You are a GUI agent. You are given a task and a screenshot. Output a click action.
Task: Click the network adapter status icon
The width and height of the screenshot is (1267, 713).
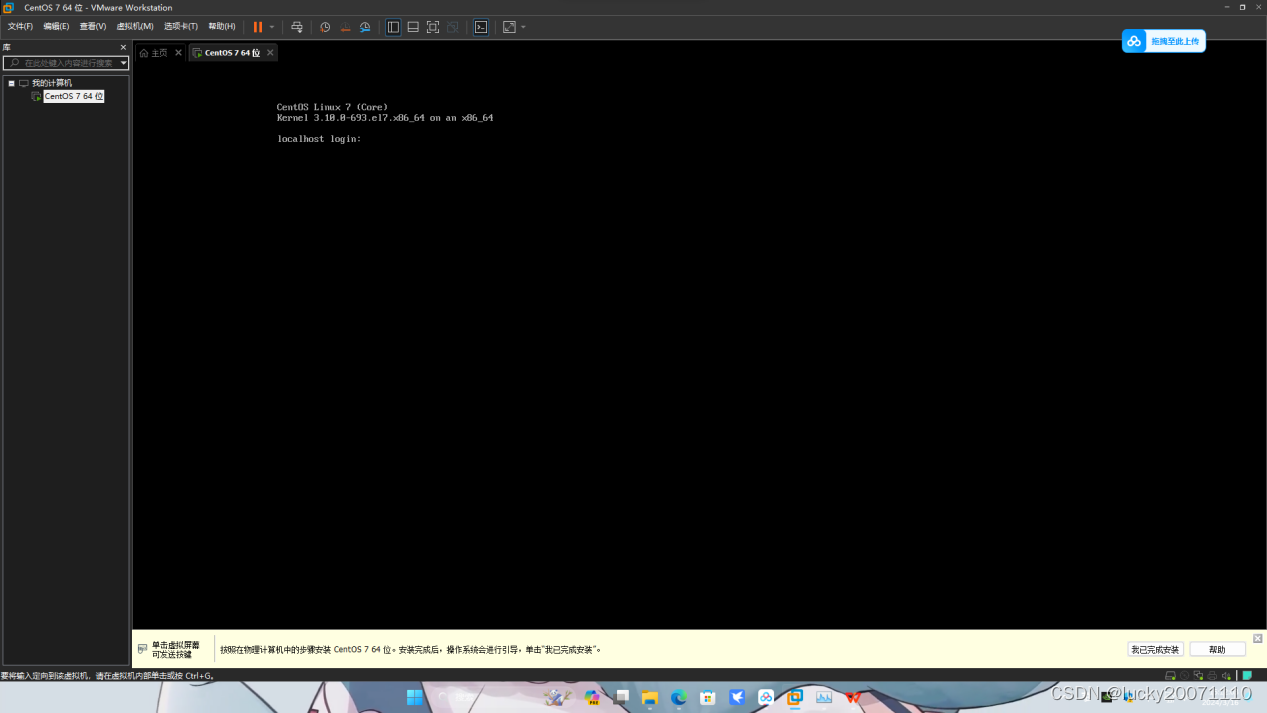point(1199,676)
